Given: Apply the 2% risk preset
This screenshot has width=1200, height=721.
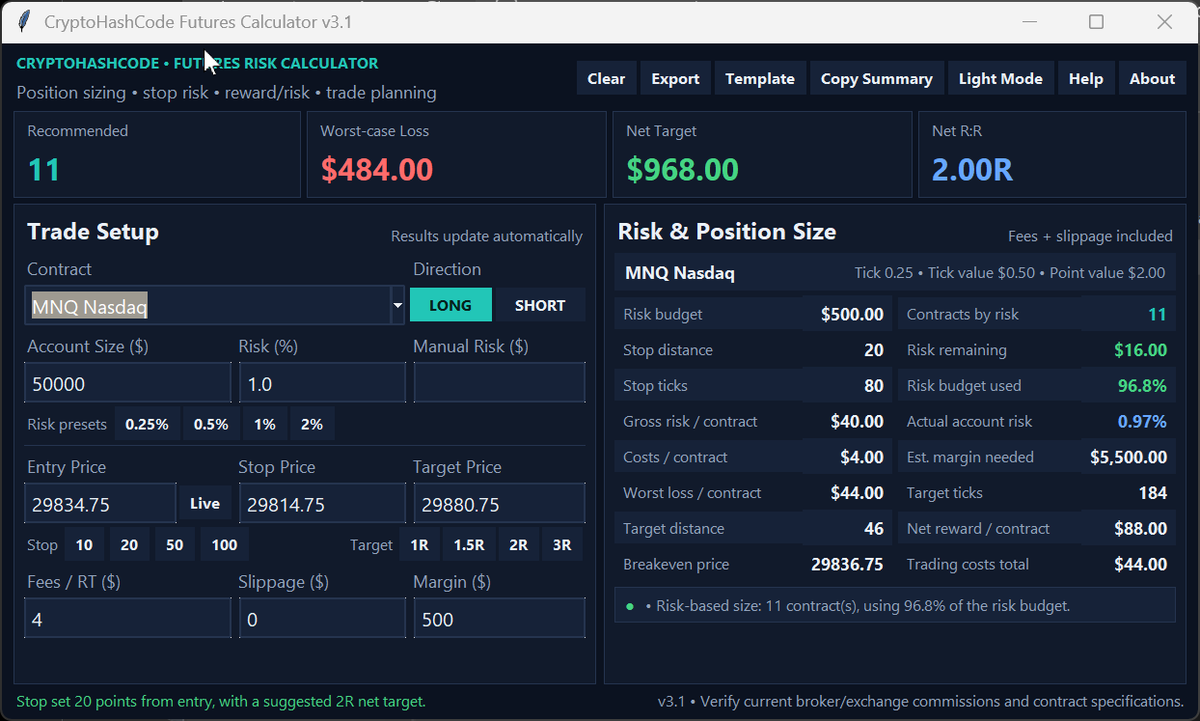Looking at the screenshot, I should [312, 424].
